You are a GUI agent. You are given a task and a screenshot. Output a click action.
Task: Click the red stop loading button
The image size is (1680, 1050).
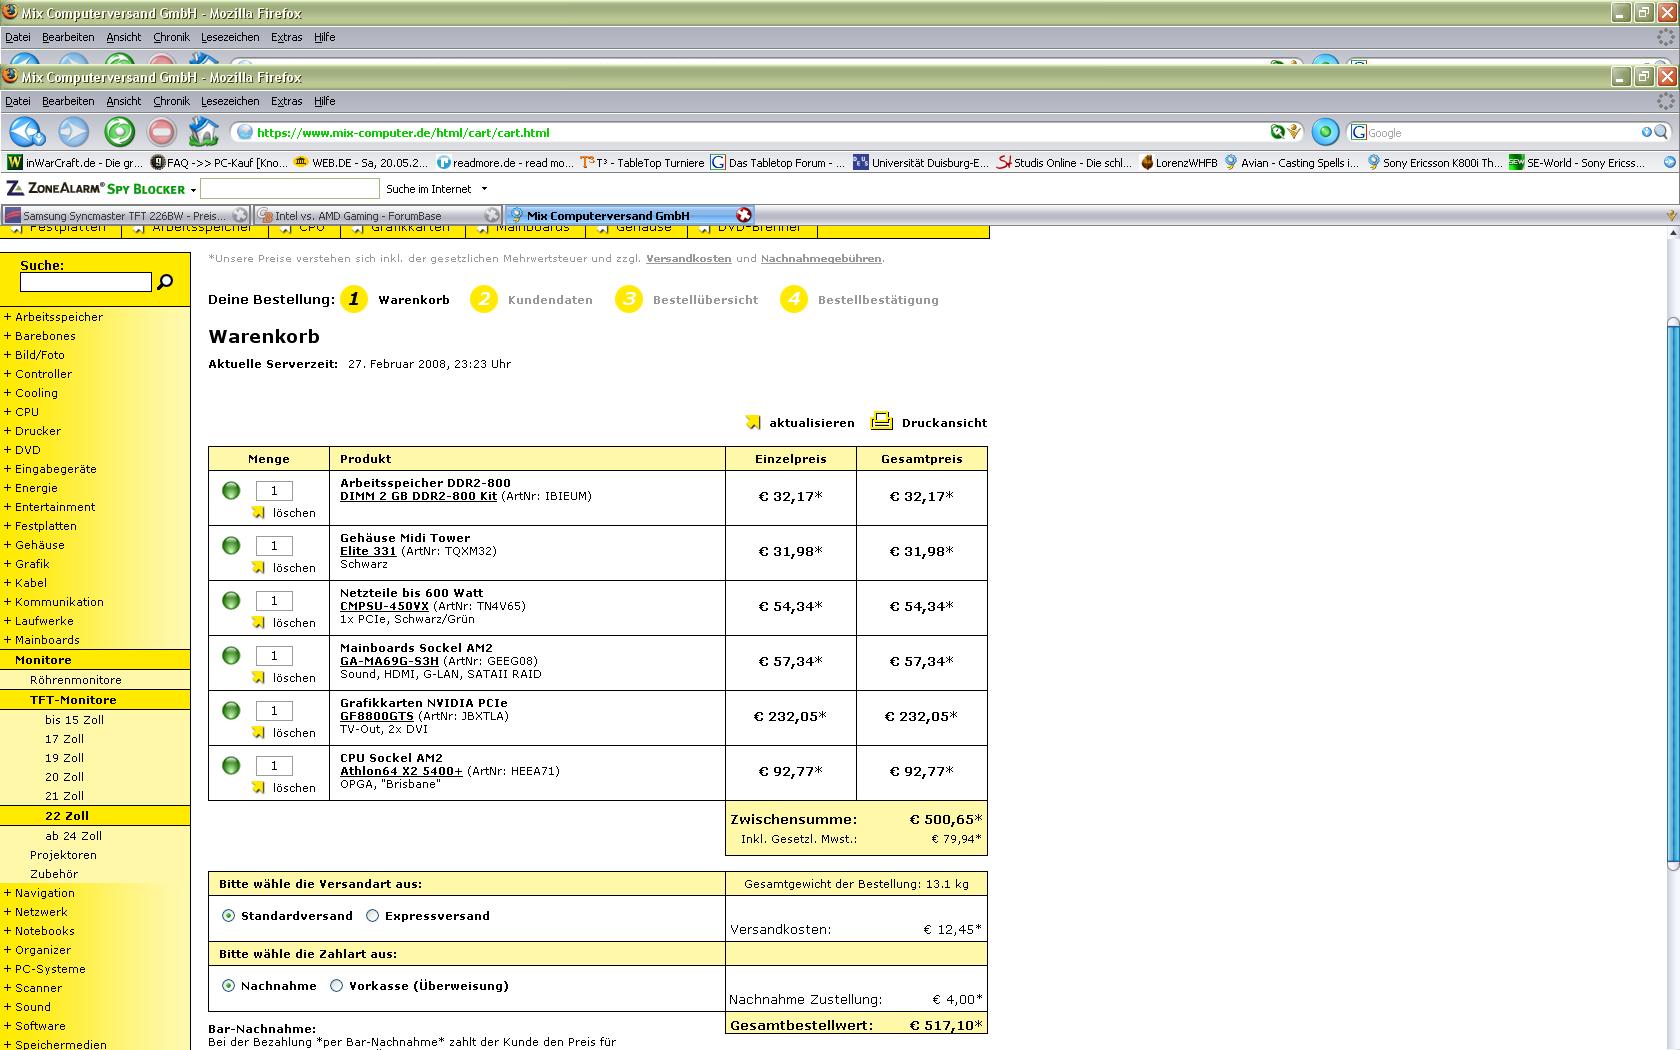click(x=161, y=132)
